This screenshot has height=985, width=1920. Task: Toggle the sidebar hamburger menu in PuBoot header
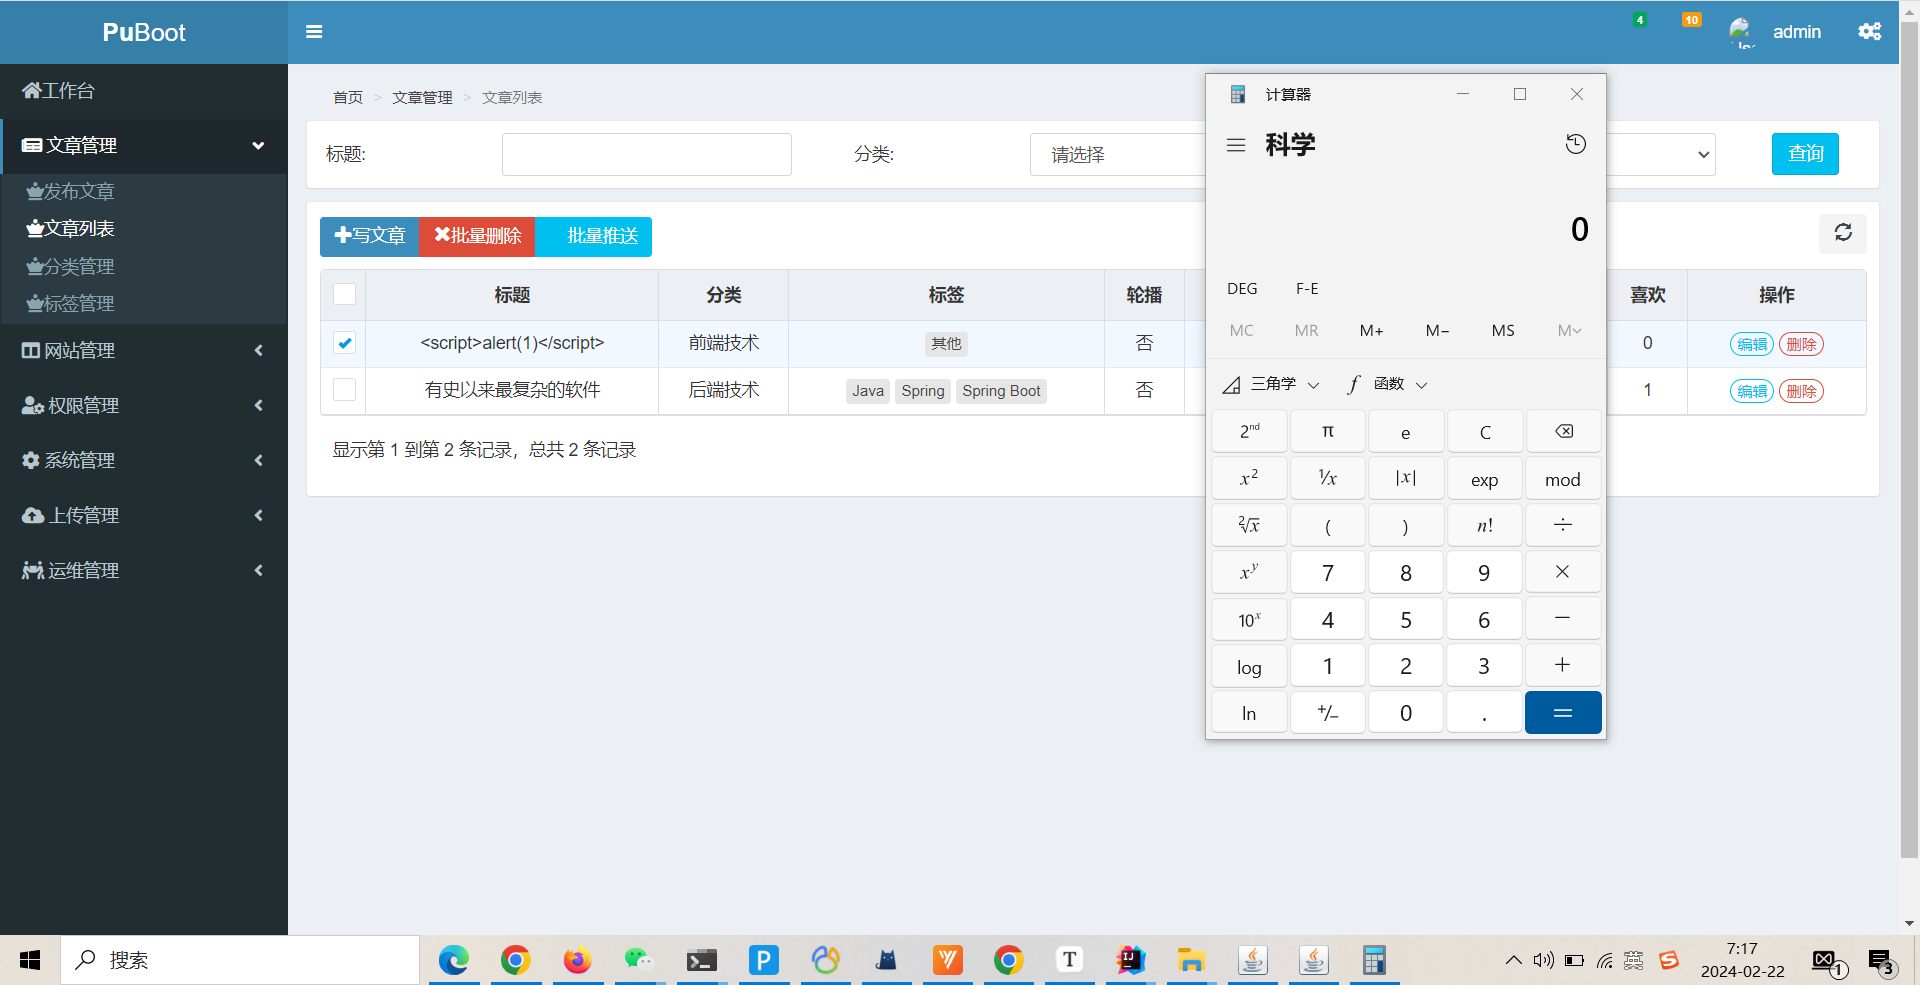coord(314,32)
